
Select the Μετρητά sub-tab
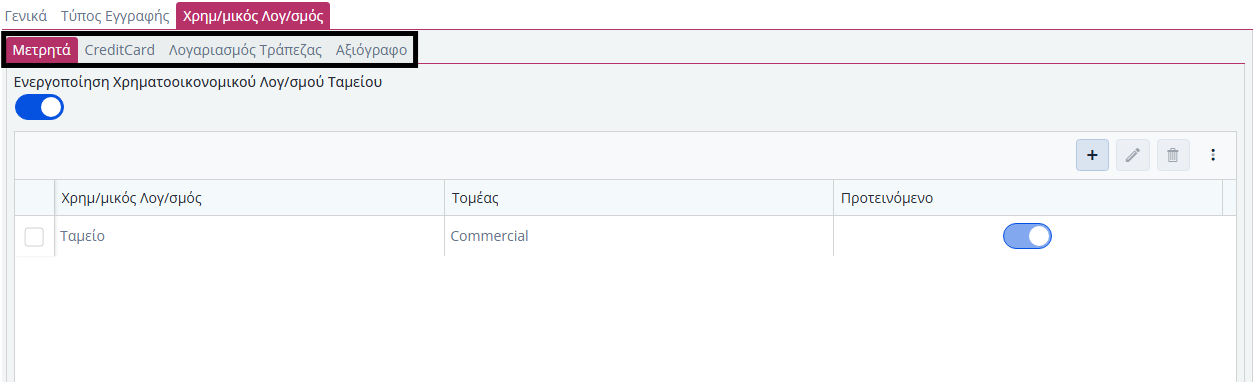[42, 50]
